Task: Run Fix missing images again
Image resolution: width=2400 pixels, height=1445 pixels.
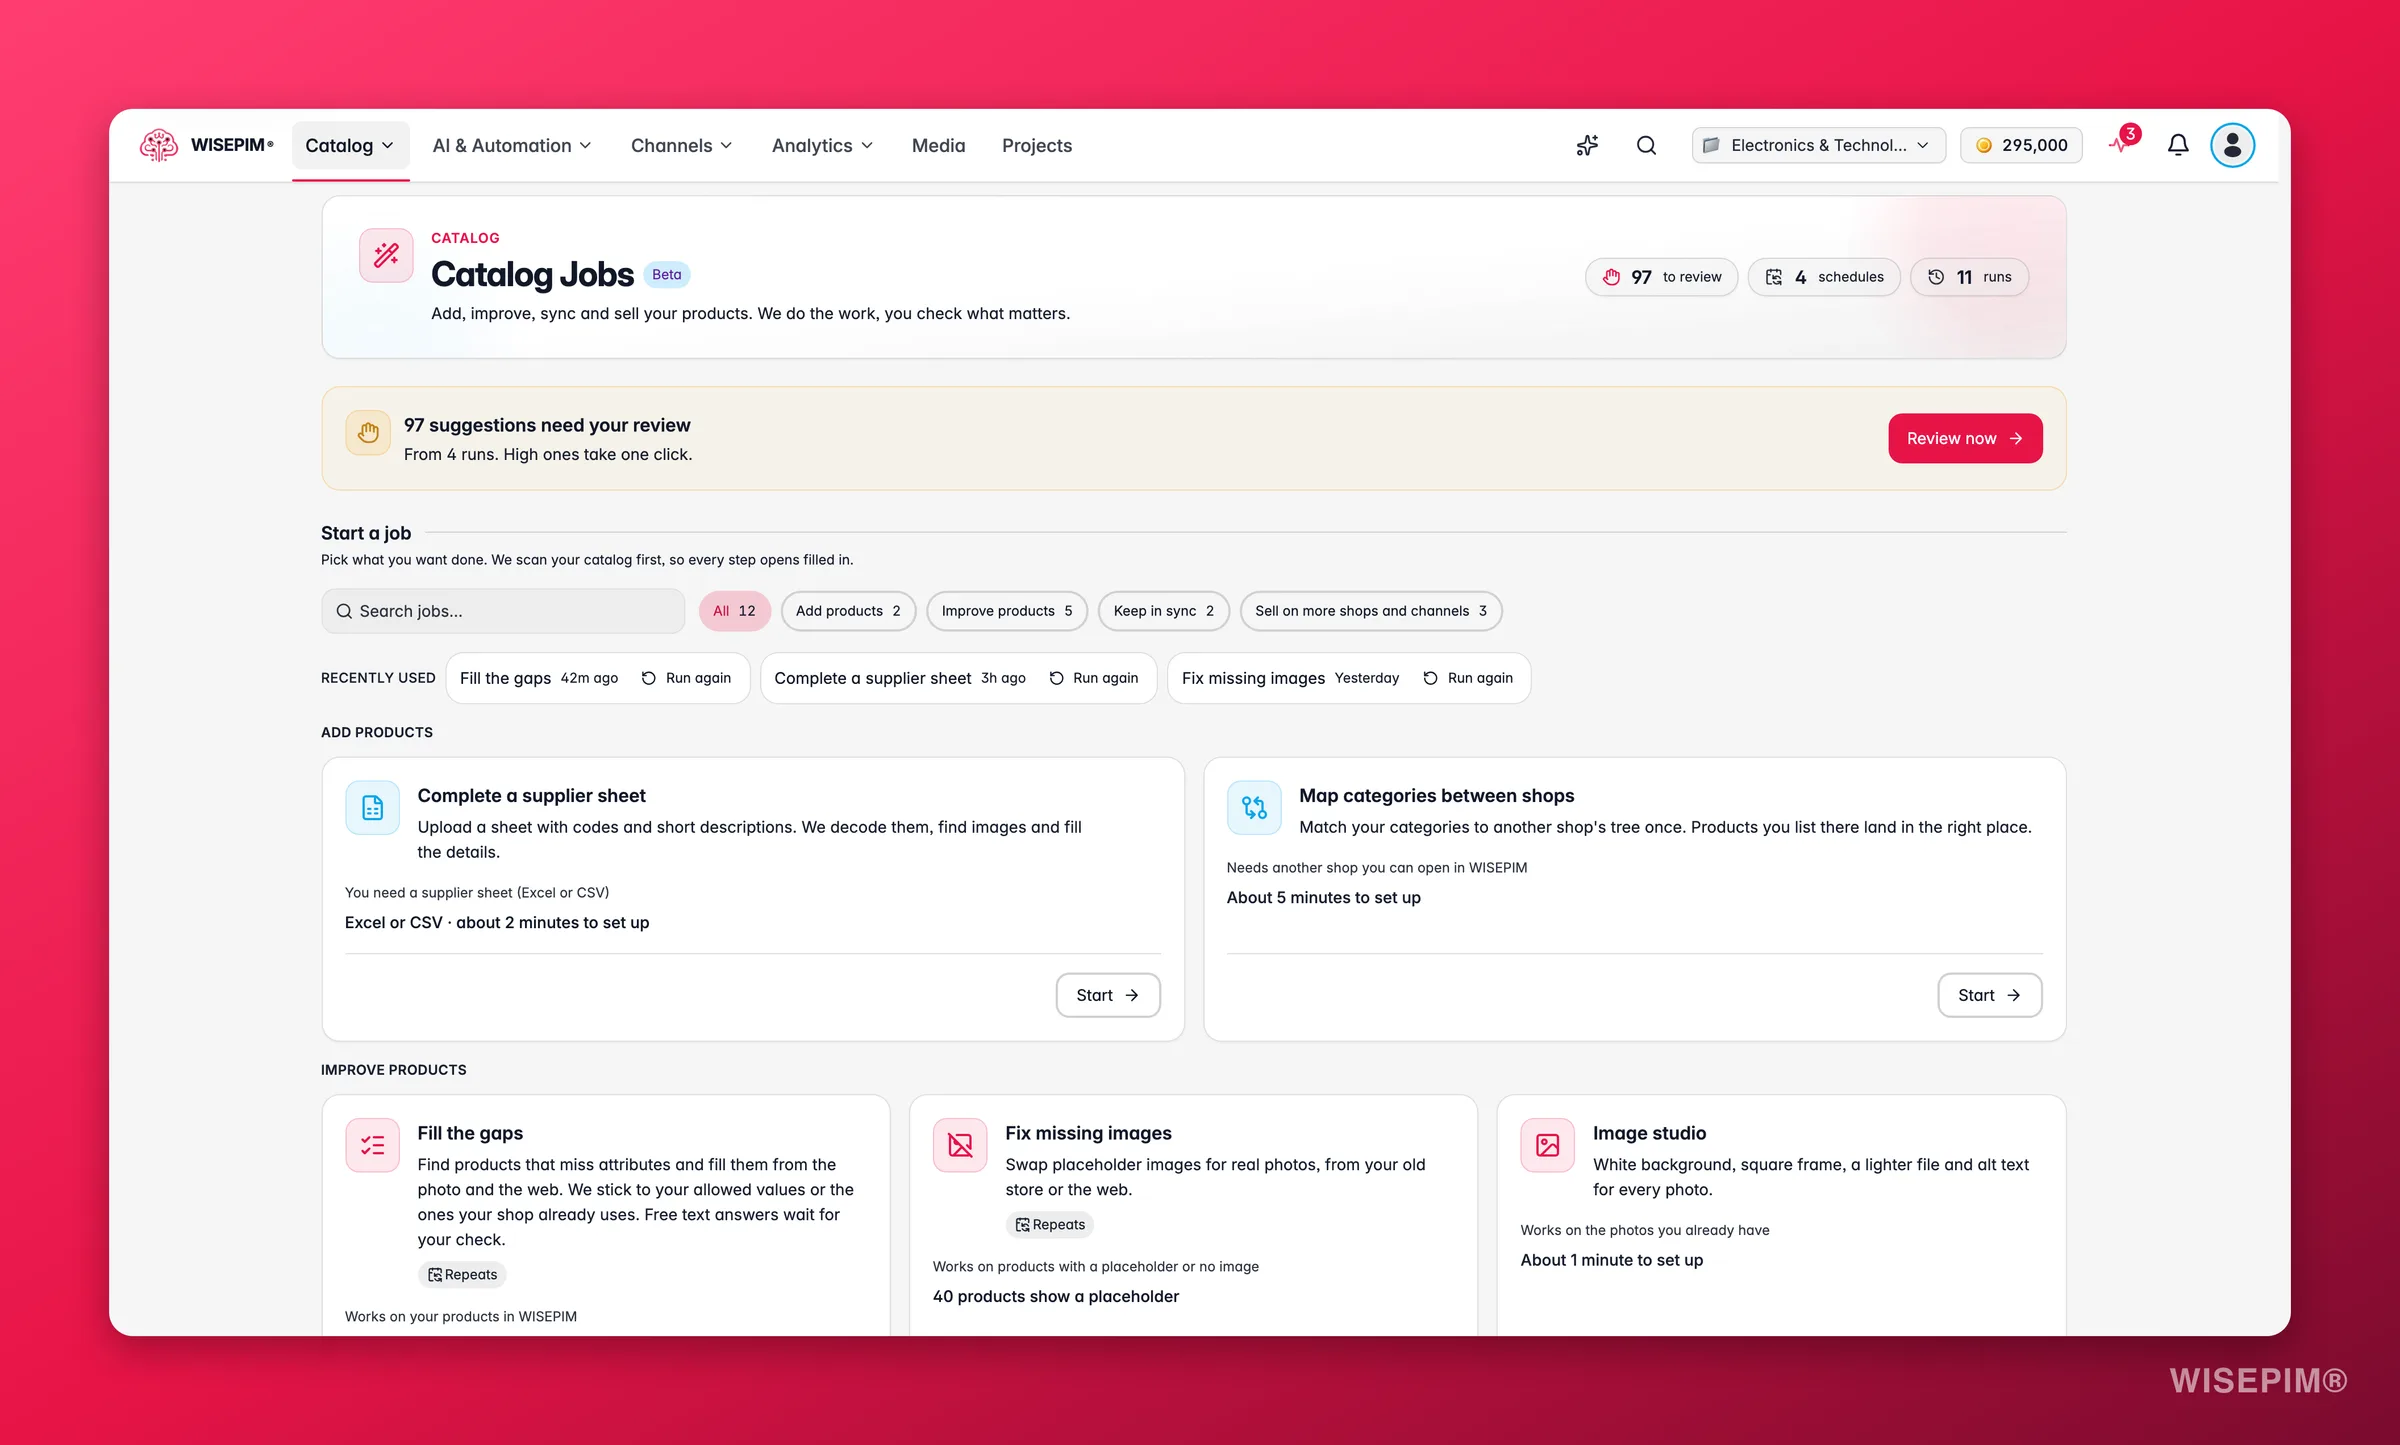Action: point(1469,678)
